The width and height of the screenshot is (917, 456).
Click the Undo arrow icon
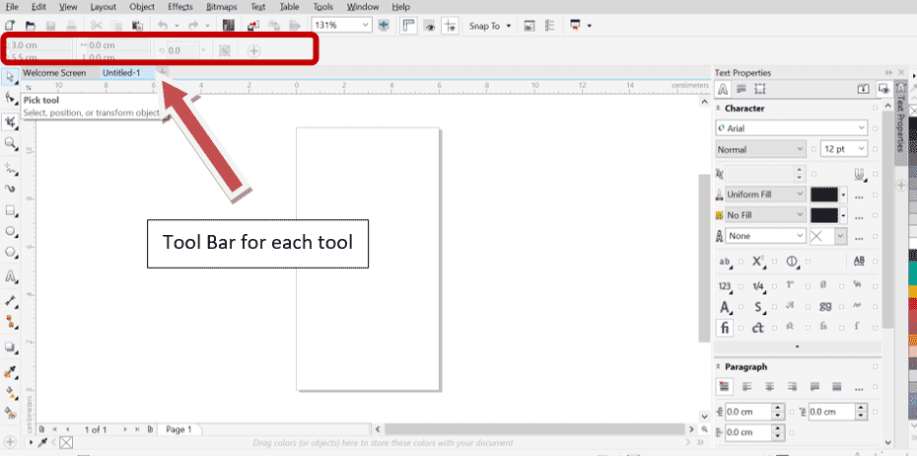pyautogui.click(x=164, y=24)
